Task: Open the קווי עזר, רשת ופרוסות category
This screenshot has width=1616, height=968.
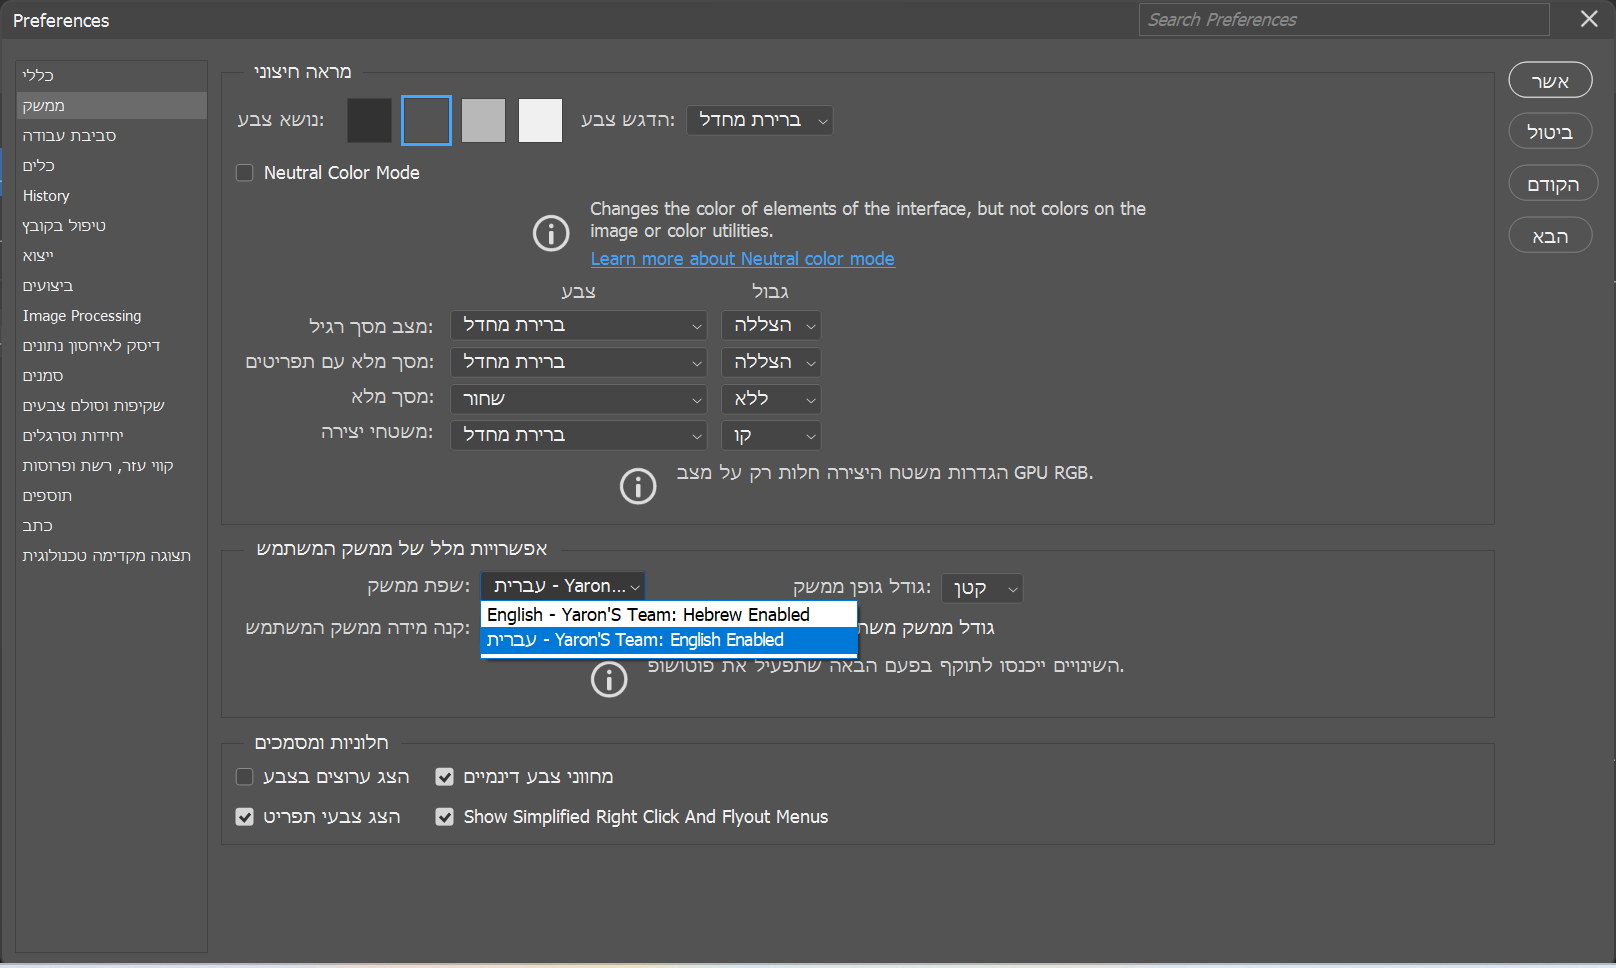Action: pos(112,465)
